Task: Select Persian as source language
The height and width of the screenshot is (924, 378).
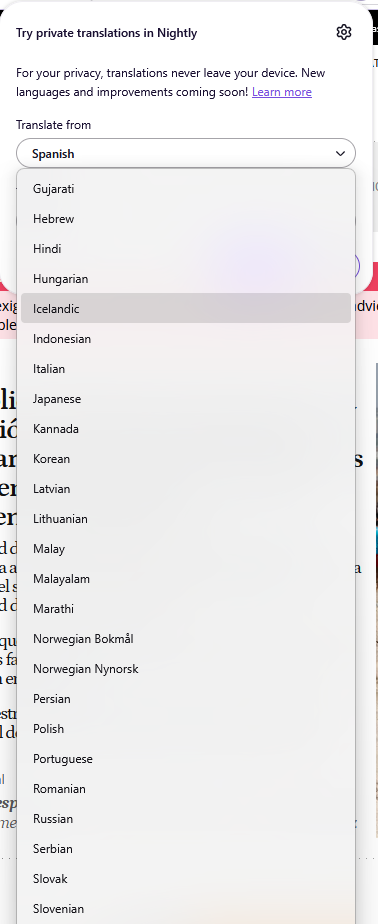Action: [186, 699]
